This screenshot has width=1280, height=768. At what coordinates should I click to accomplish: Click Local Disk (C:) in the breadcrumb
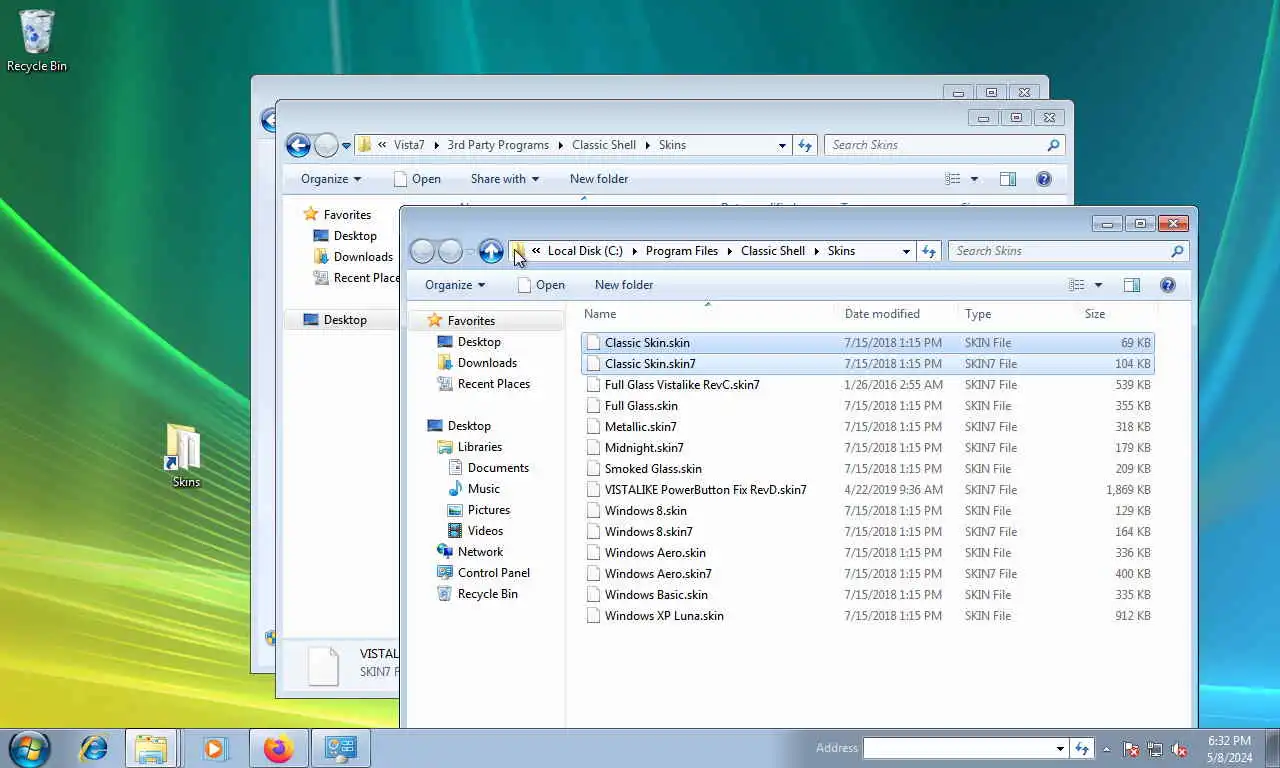[x=585, y=251]
